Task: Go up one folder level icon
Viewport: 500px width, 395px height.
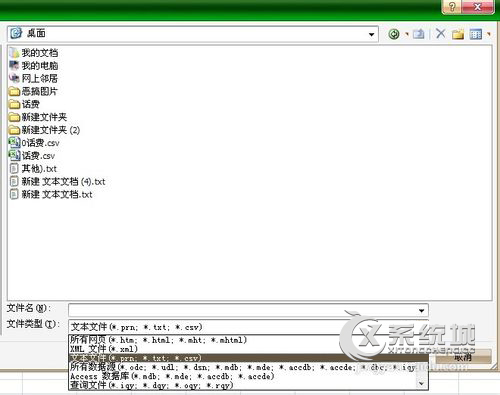Action: tap(418, 34)
